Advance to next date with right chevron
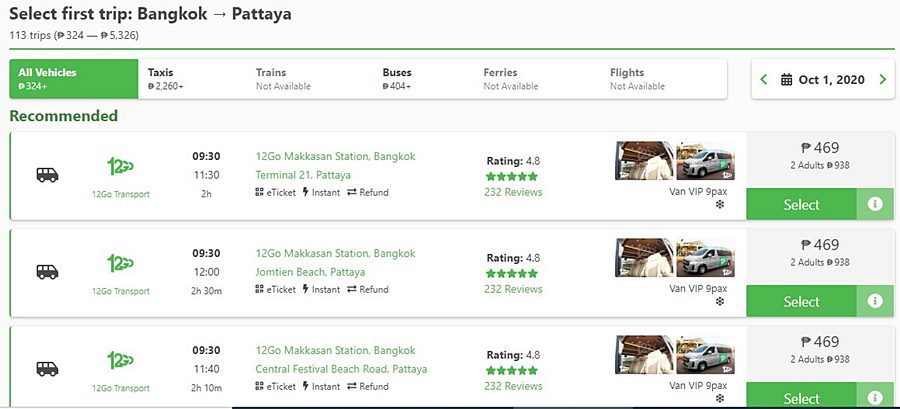Viewport: 900px width, 409px height. click(x=883, y=80)
